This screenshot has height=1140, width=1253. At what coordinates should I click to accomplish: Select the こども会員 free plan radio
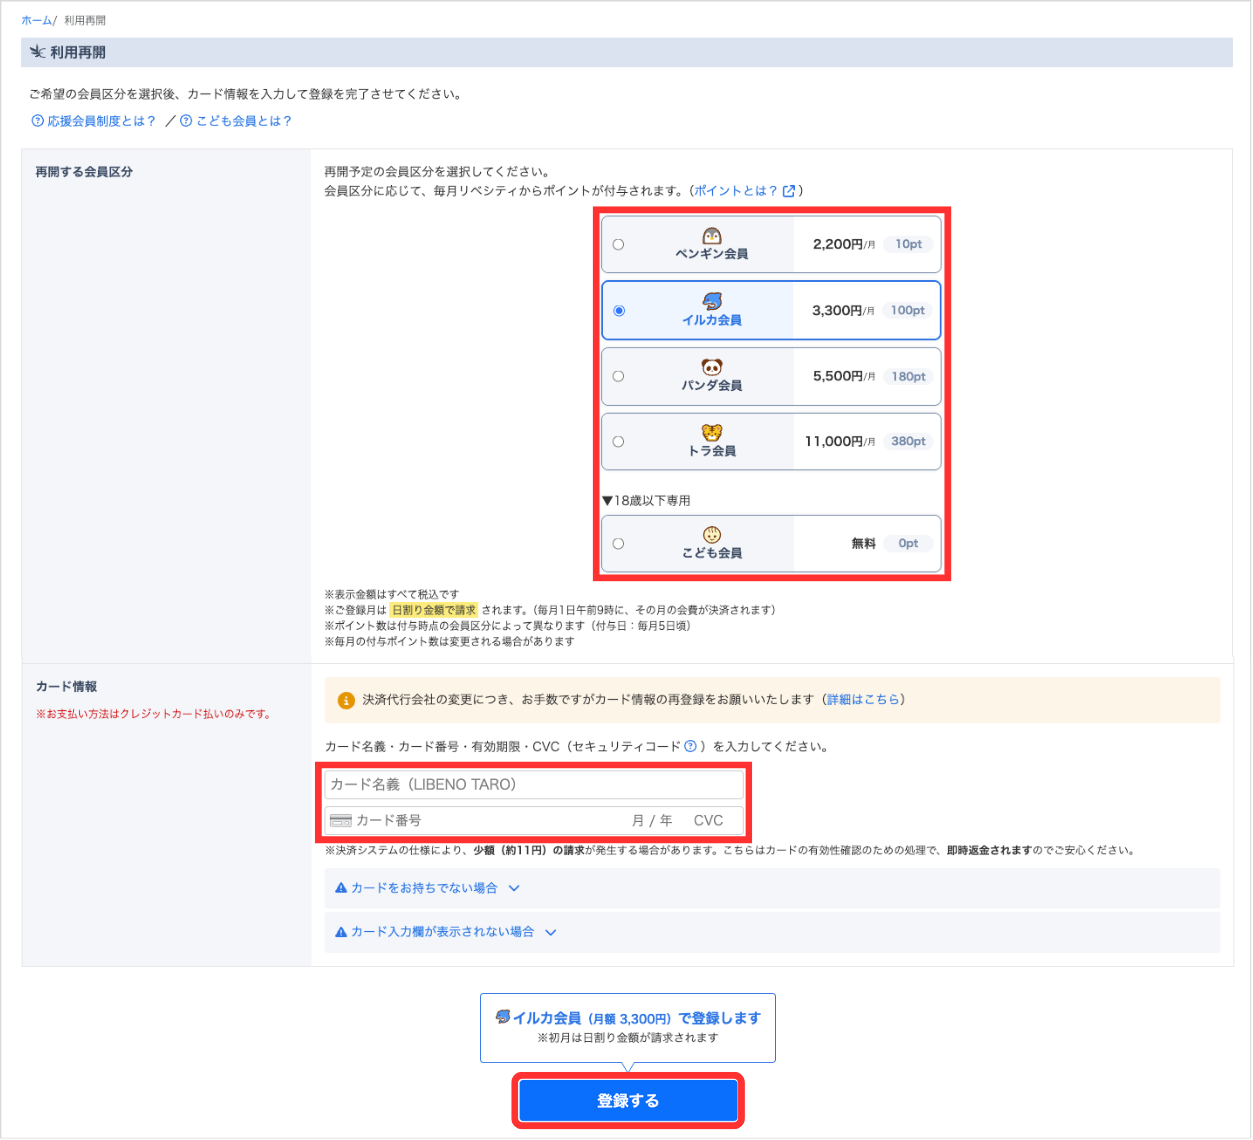click(618, 543)
